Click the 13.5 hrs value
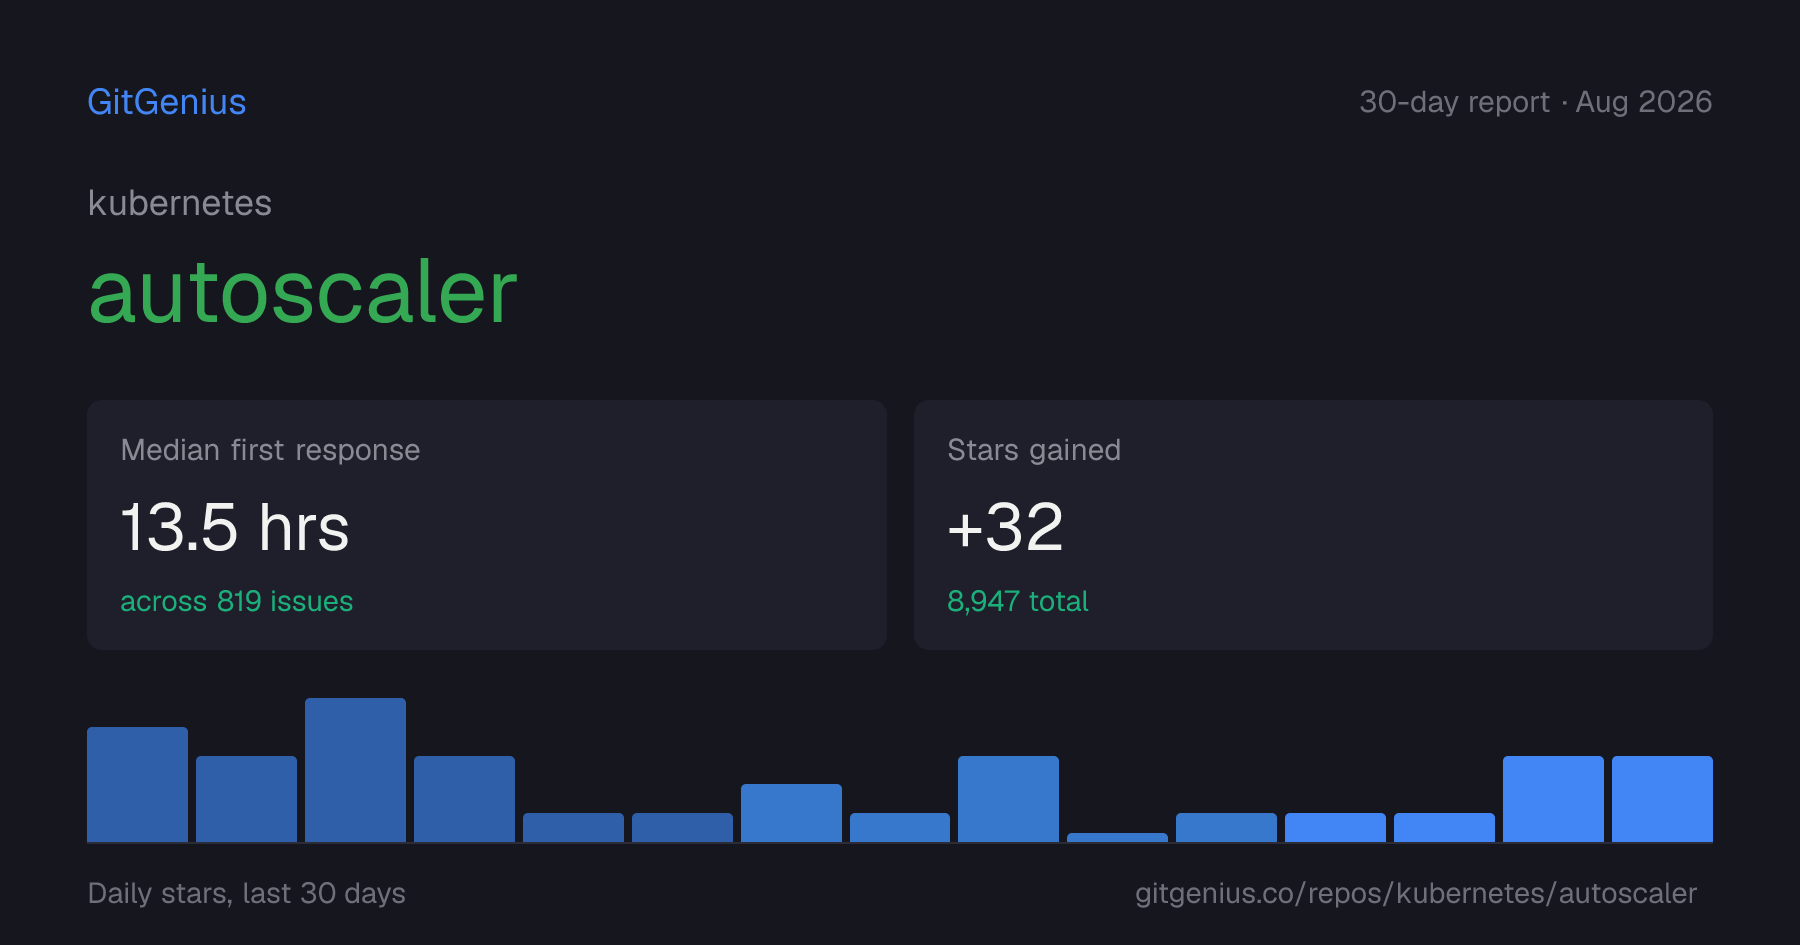The height and width of the screenshot is (945, 1800). (x=235, y=527)
